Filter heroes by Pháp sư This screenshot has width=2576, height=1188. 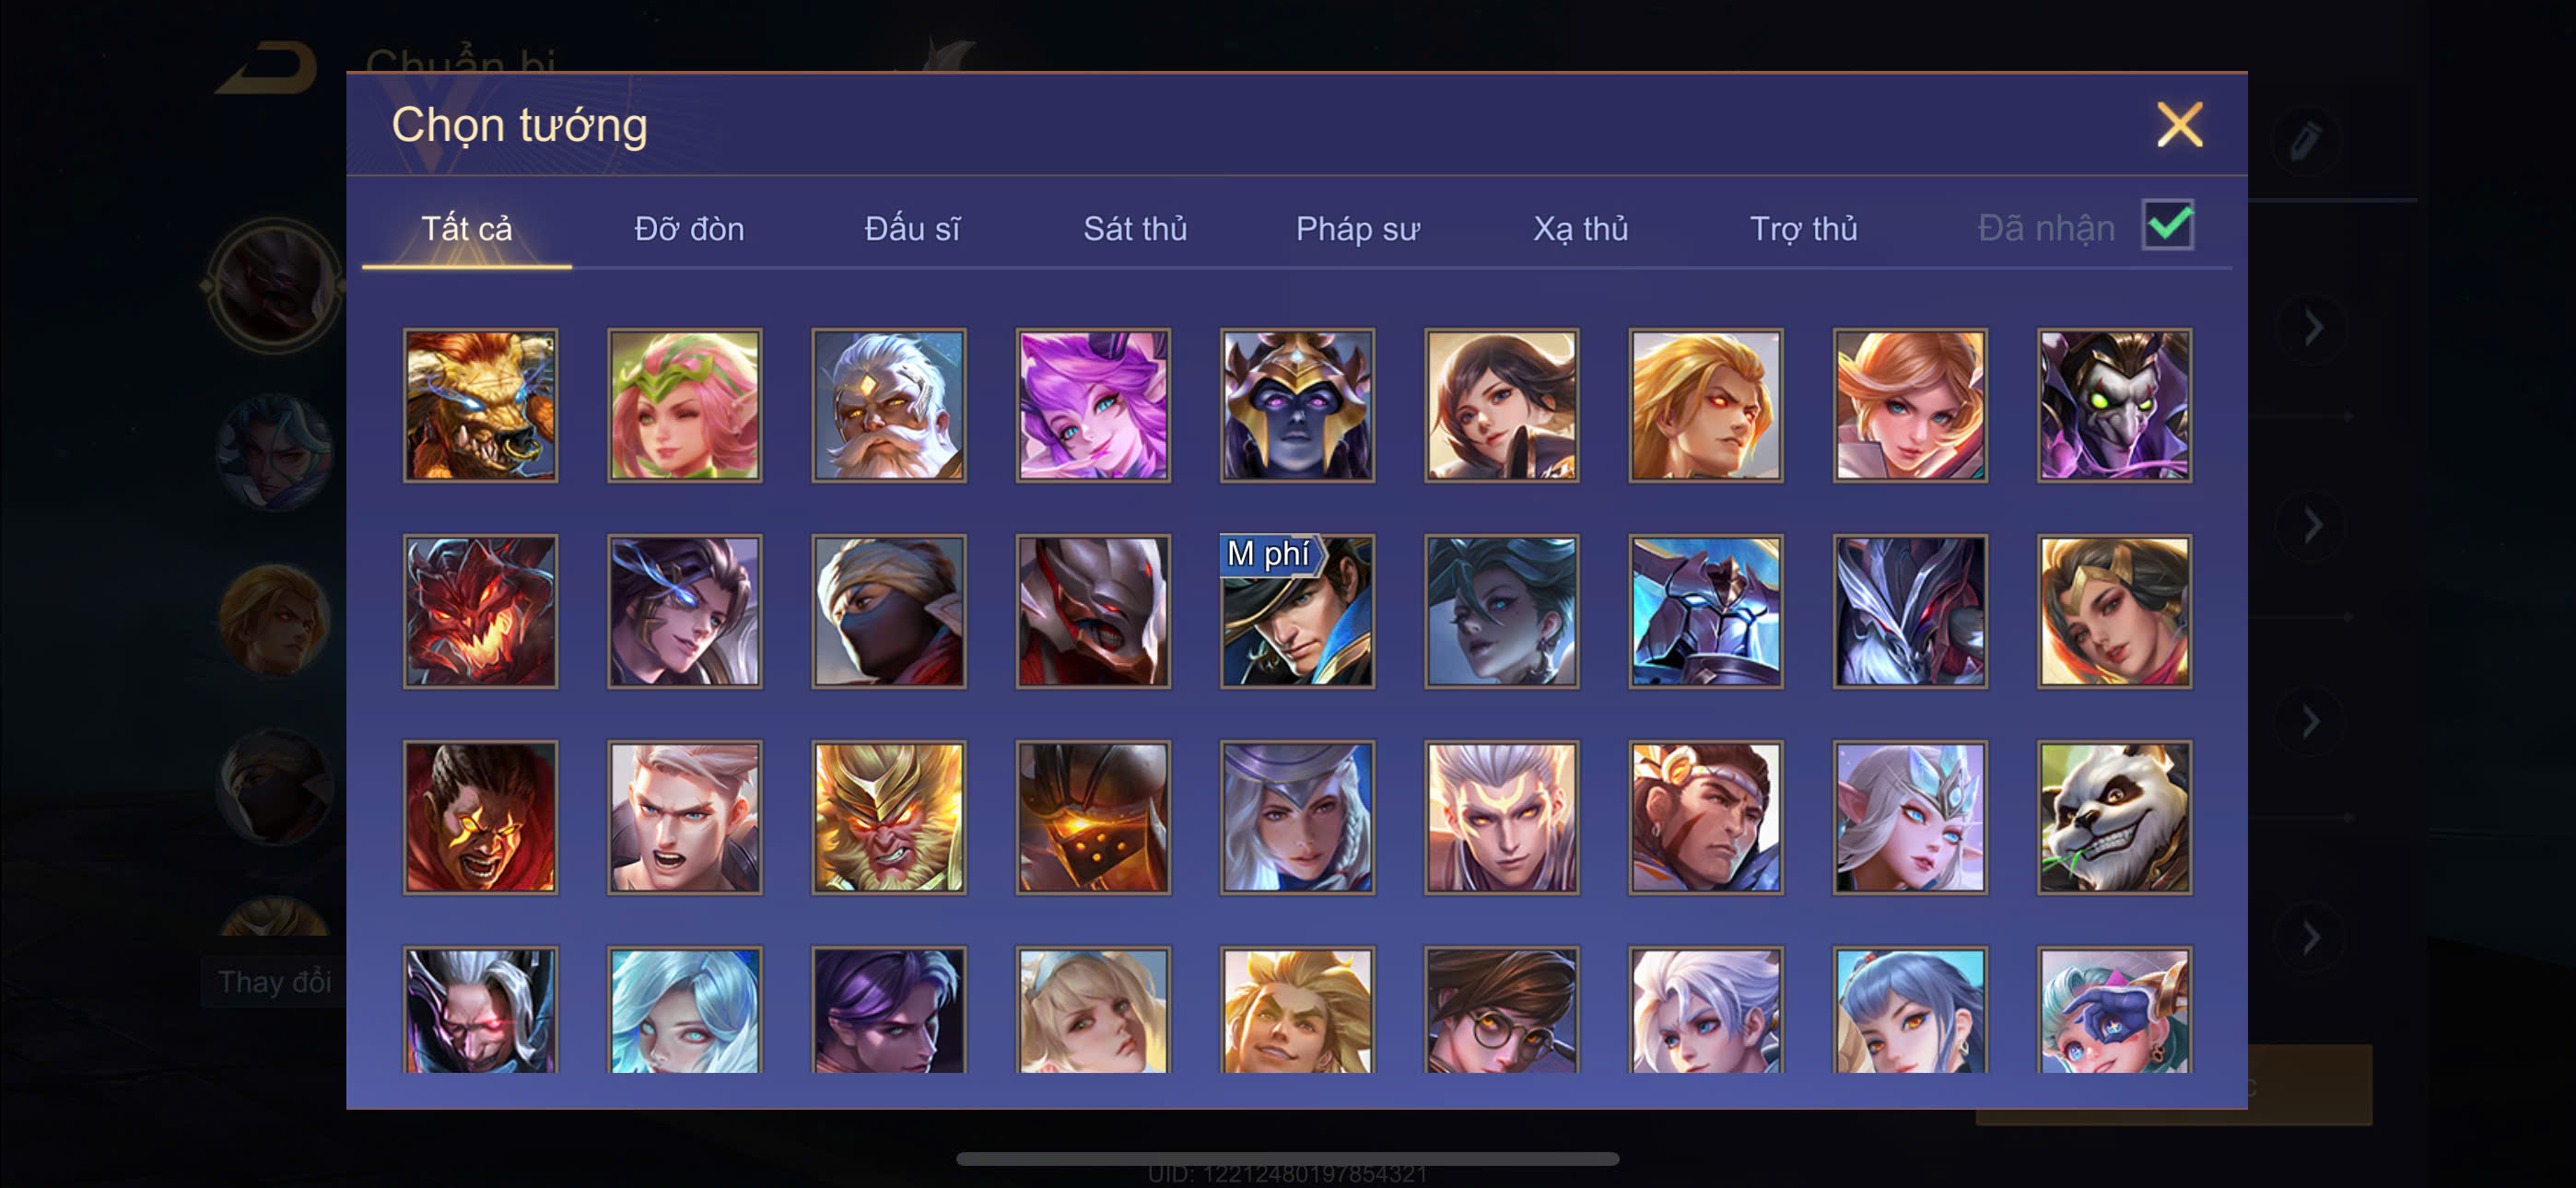click(1357, 229)
